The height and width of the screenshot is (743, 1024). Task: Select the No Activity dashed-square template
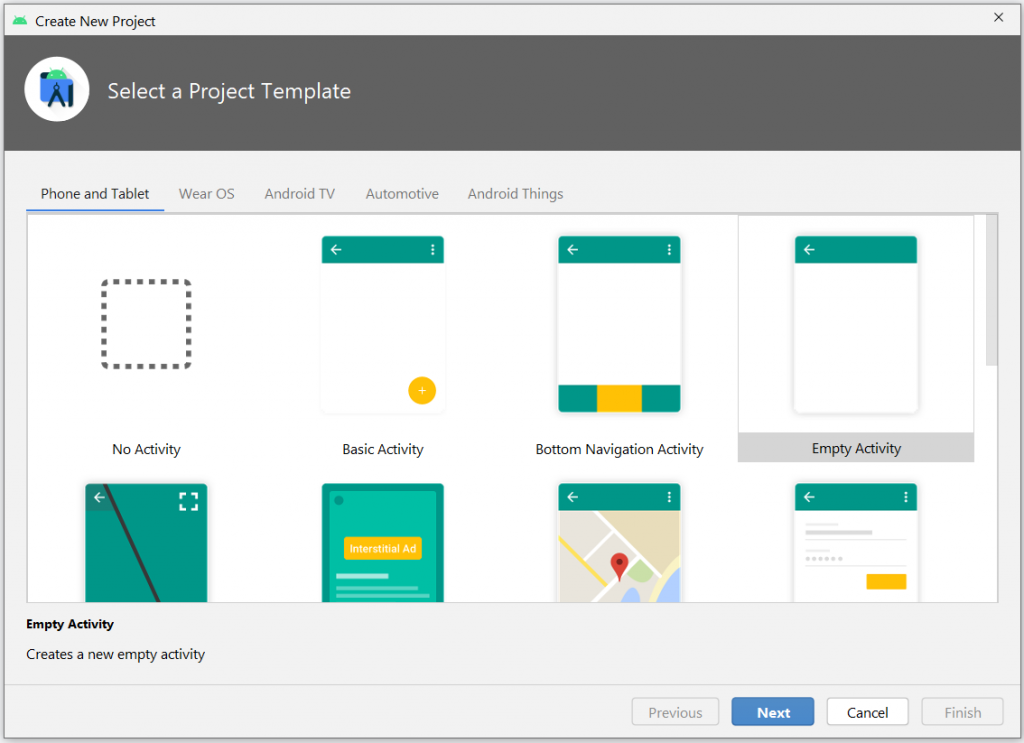tap(146, 325)
